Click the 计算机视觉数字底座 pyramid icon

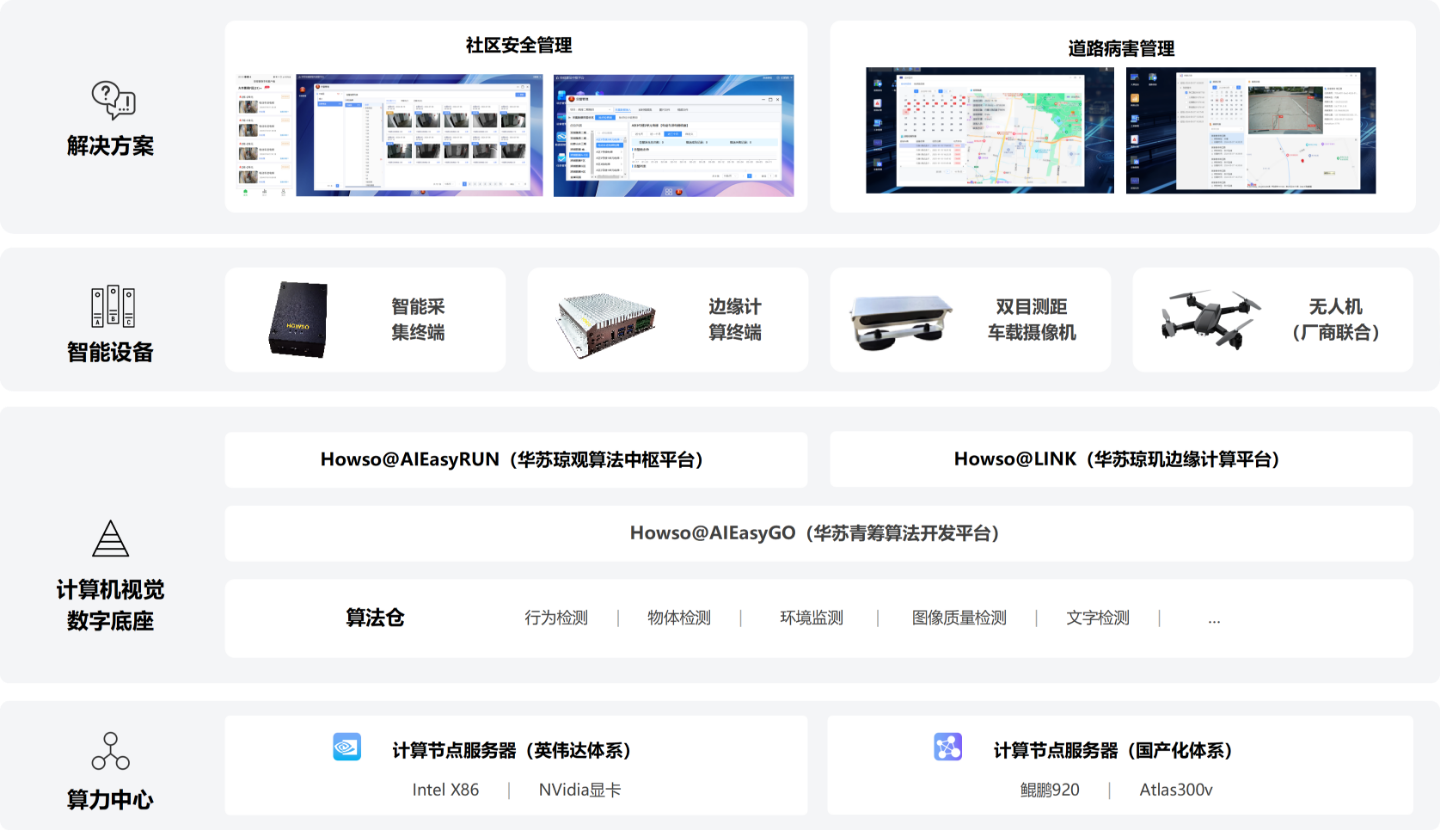coord(111,538)
